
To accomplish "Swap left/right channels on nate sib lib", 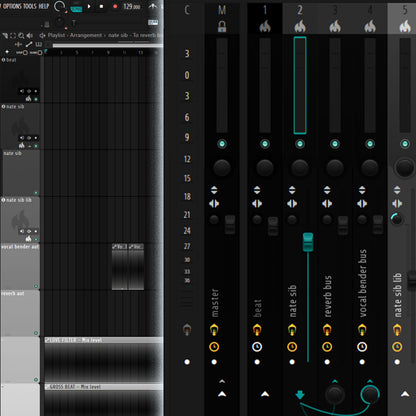I will coord(397,203).
